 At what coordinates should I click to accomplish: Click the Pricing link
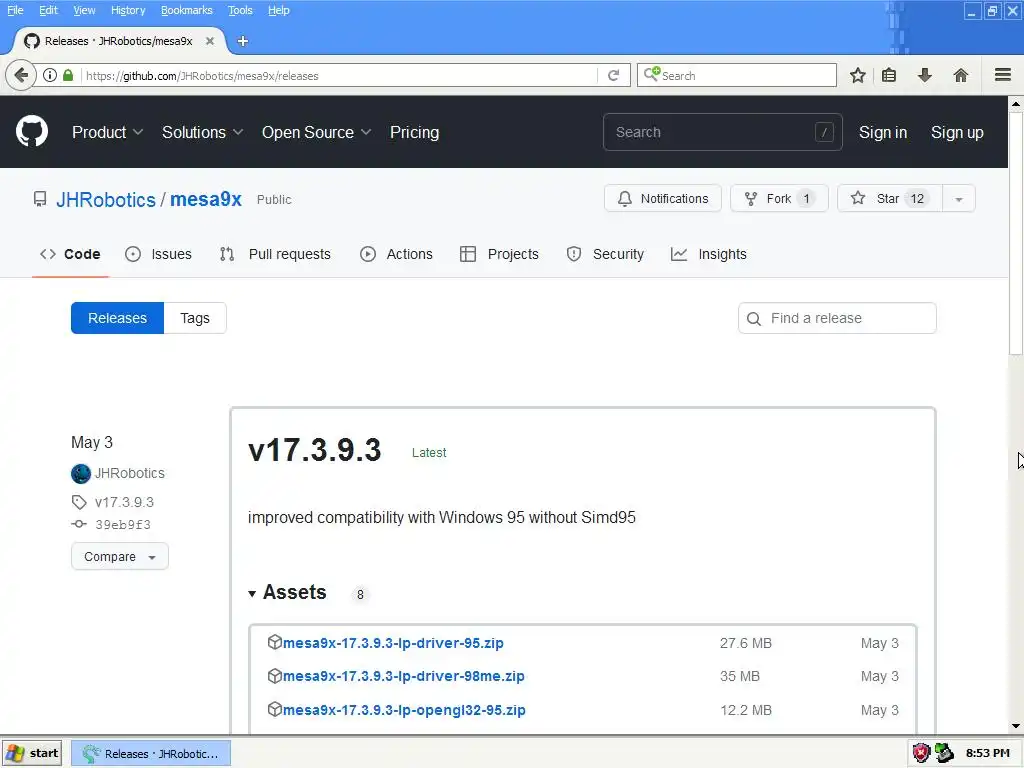click(414, 133)
